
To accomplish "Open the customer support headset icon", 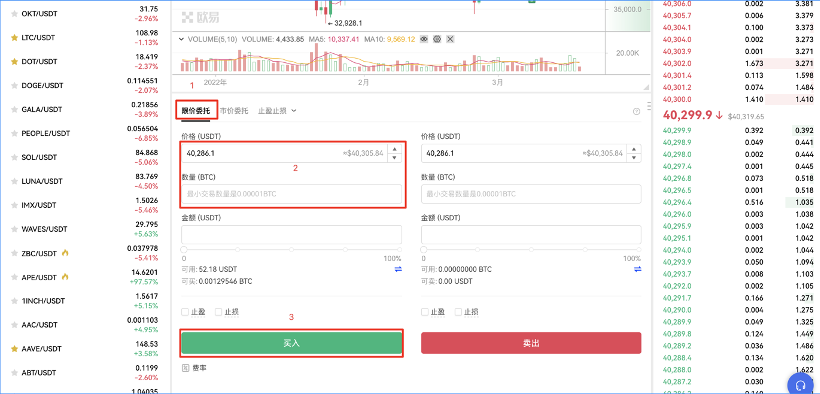I will [x=800, y=385].
